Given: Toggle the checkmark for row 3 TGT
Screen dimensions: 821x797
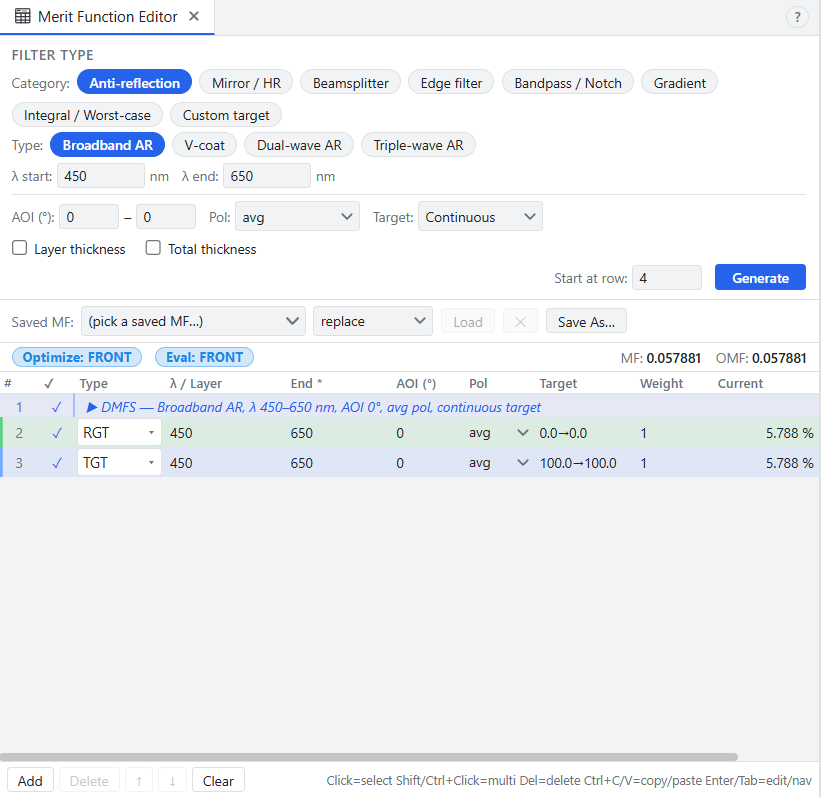Looking at the screenshot, I should point(57,463).
